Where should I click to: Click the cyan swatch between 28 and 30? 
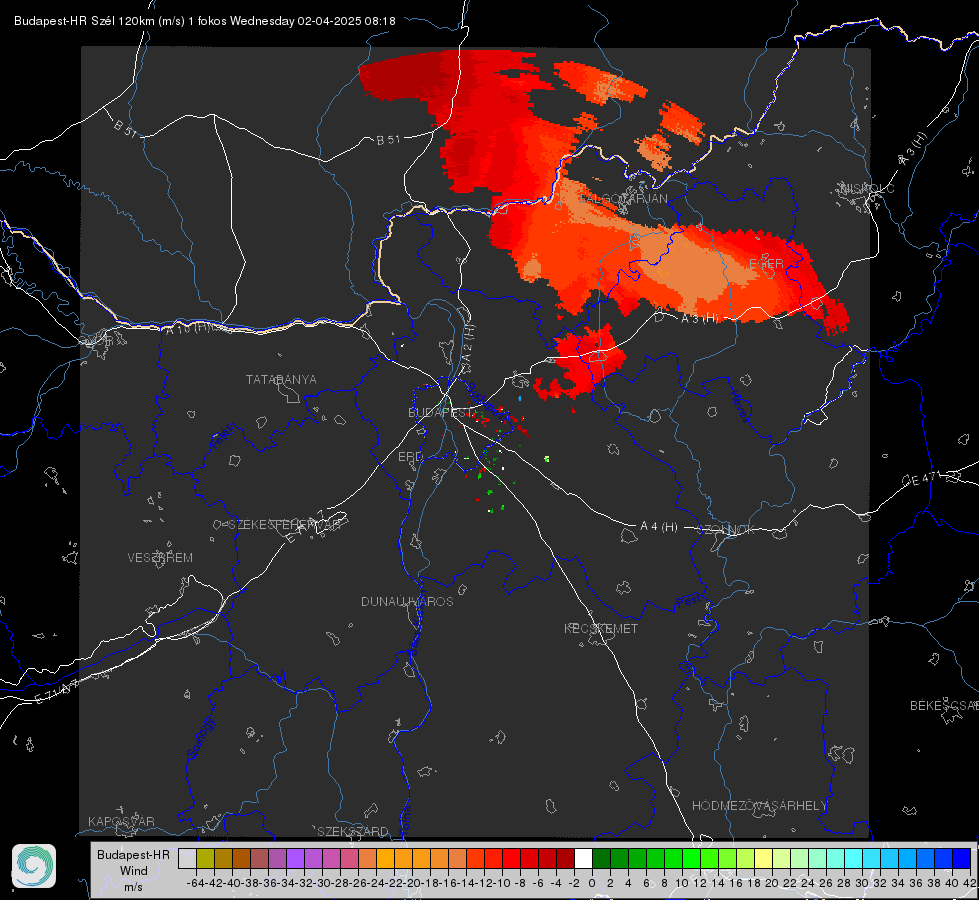click(853, 859)
